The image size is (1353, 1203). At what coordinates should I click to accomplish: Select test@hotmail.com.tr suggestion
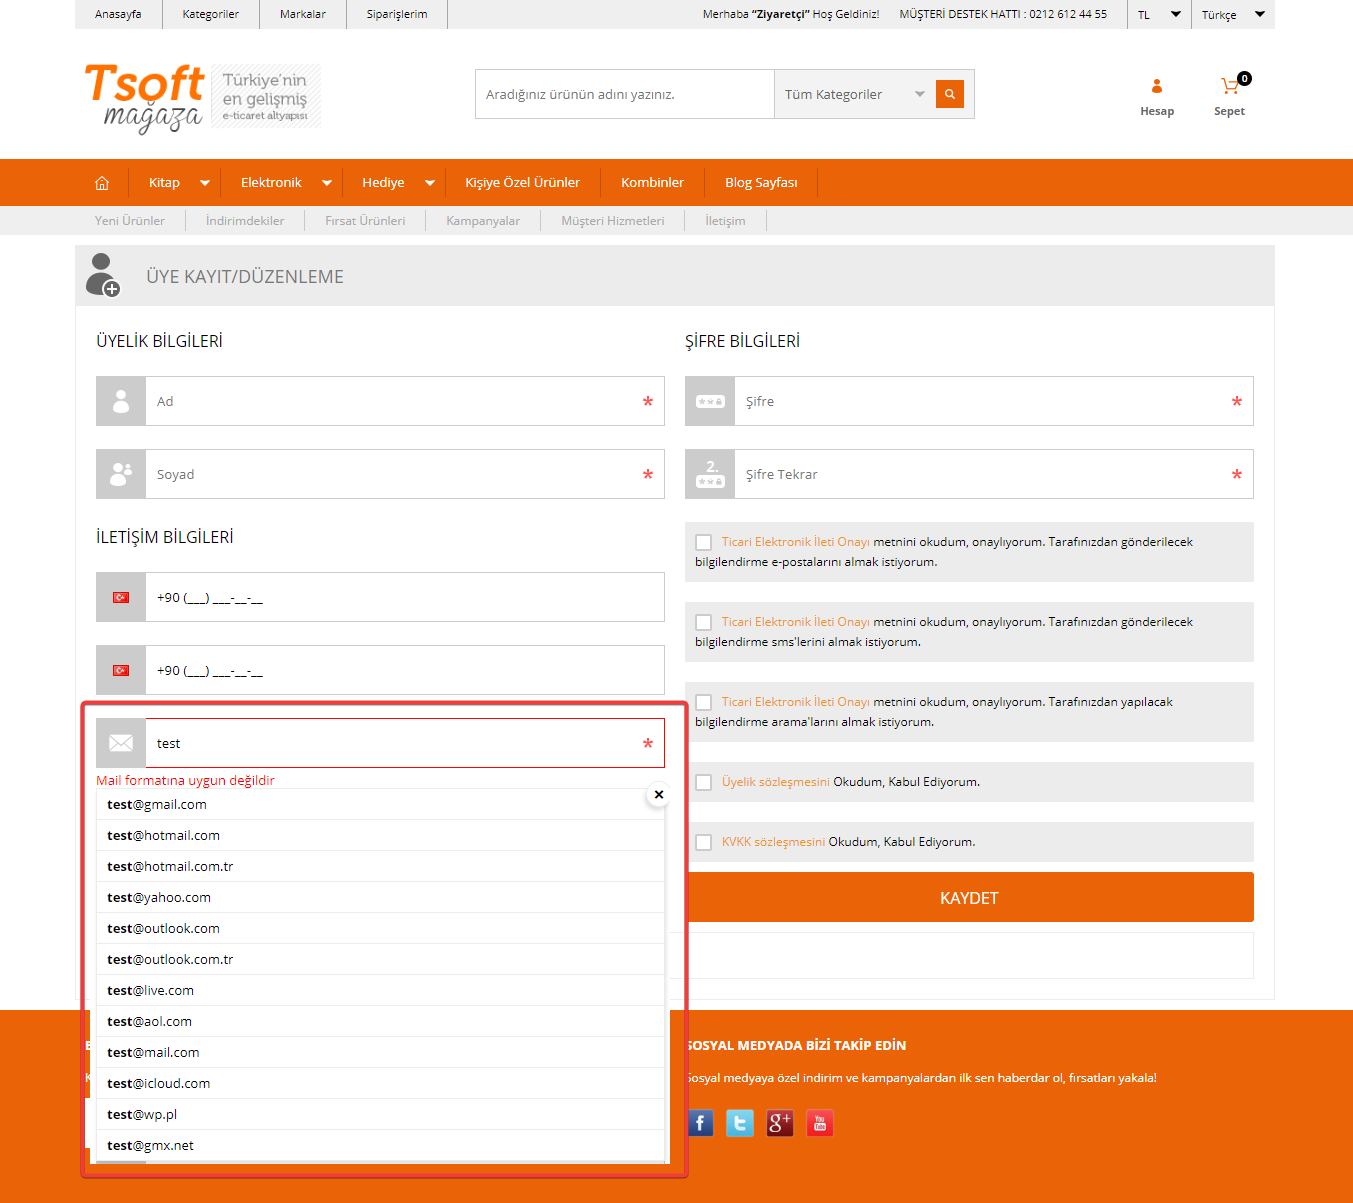(x=380, y=866)
